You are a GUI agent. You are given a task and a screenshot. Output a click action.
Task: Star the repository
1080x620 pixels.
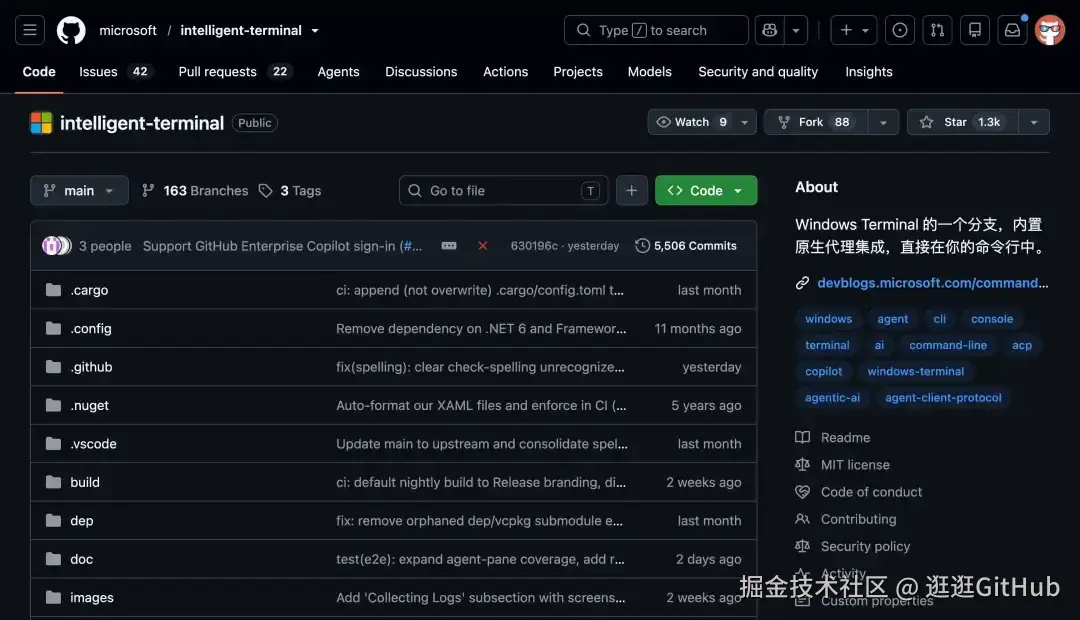[962, 122]
